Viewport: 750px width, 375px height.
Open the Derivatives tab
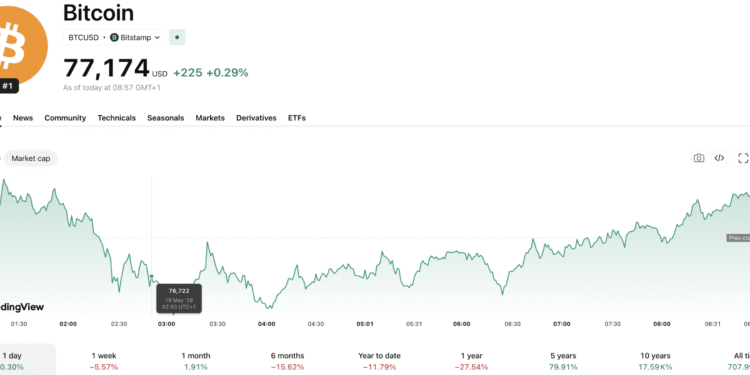tap(256, 118)
